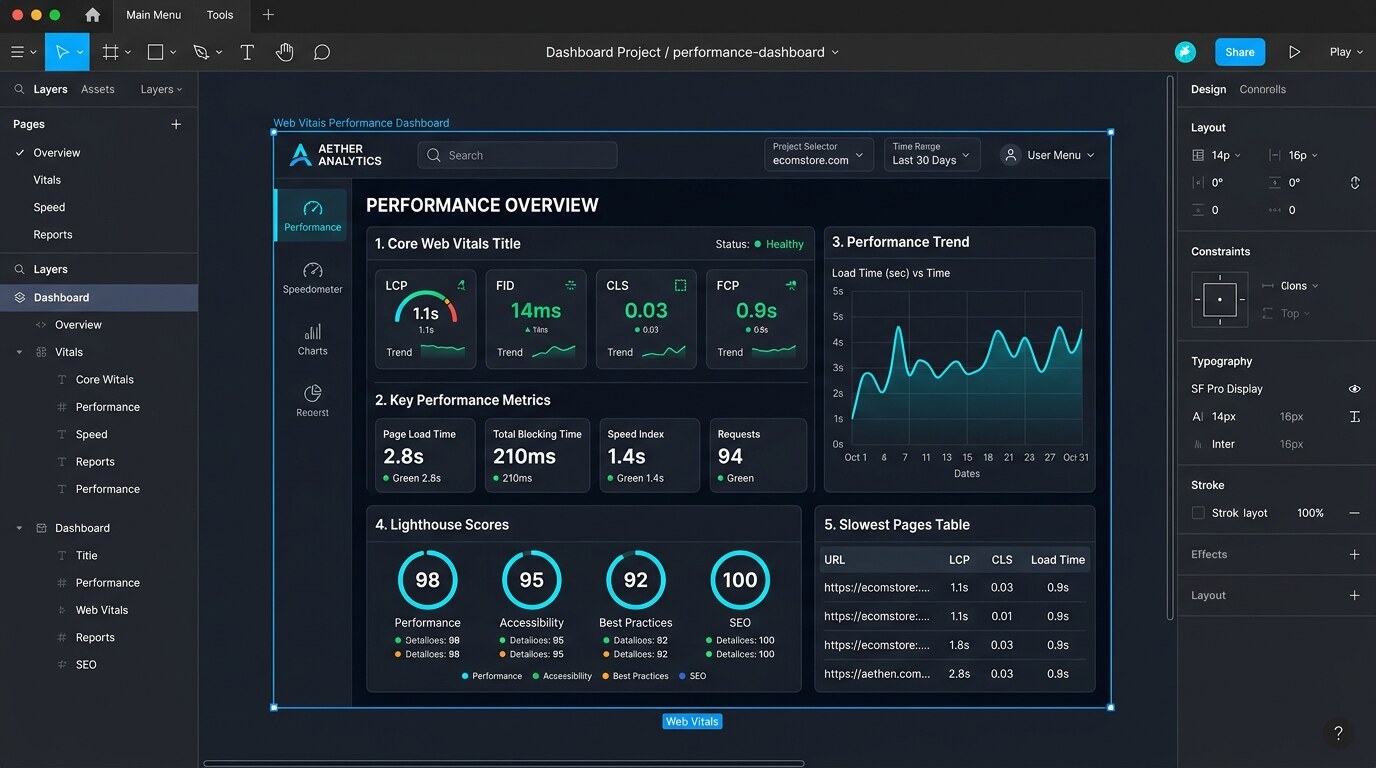Open the Layers dropdown in panel header
The image size is (1376, 768).
tap(161, 89)
